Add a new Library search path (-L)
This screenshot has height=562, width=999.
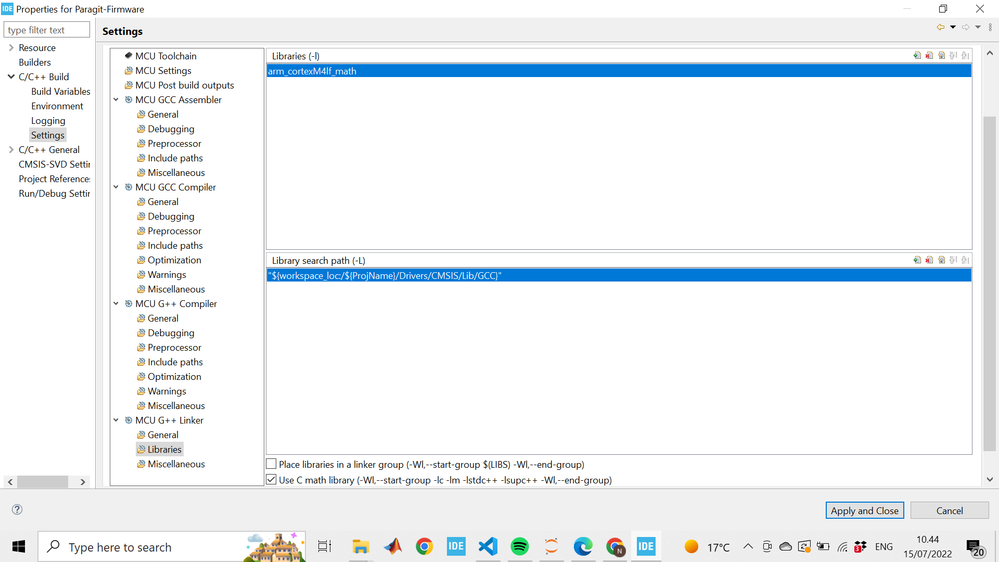[x=917, y=260]
